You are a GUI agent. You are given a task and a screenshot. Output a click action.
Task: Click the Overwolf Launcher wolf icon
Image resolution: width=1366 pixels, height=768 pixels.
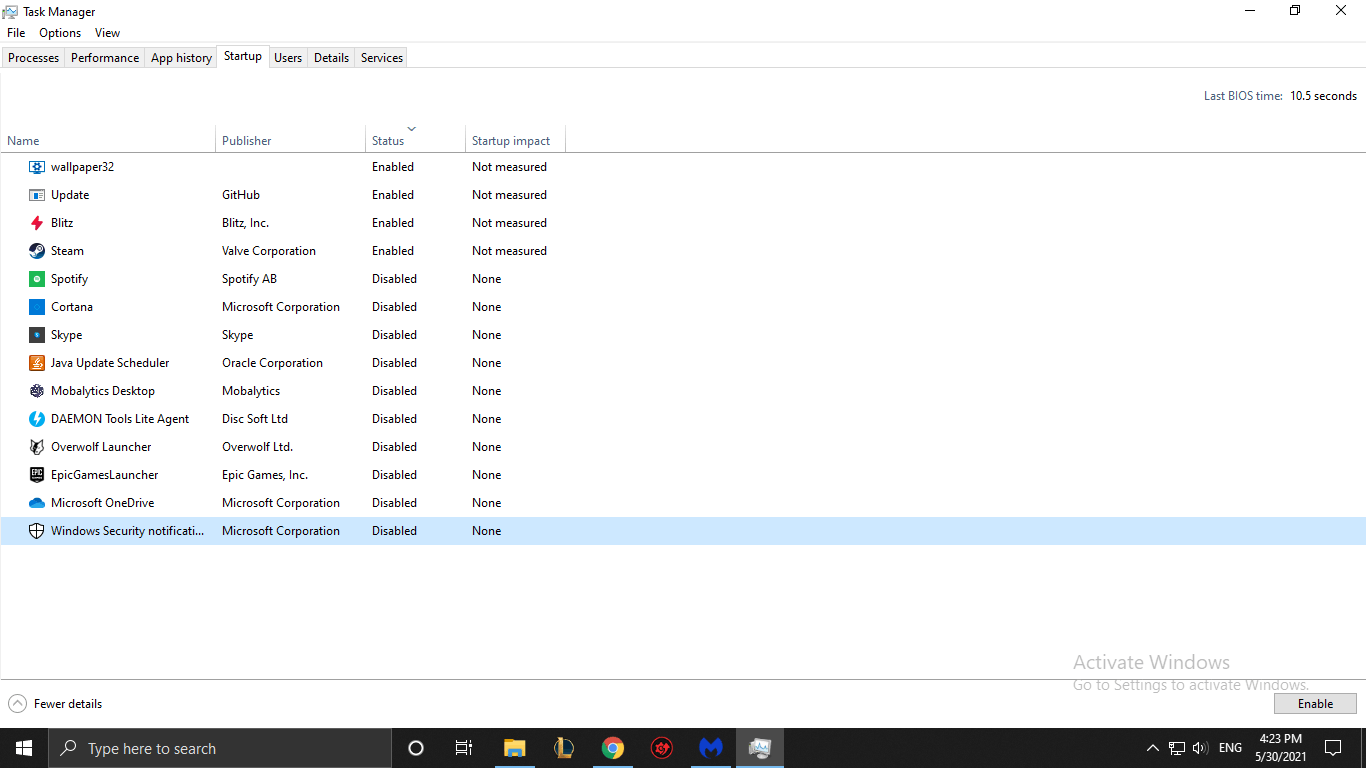tap(36, 446)
